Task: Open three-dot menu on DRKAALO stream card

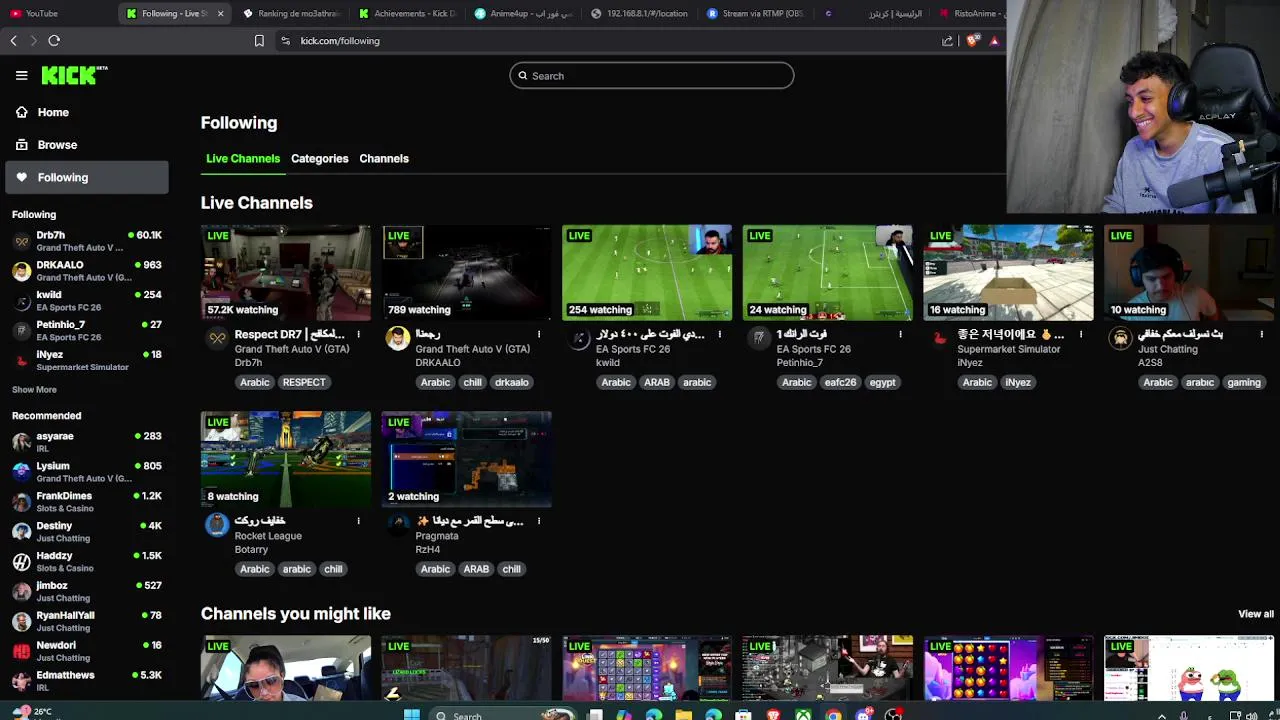Action: point(539,334)
